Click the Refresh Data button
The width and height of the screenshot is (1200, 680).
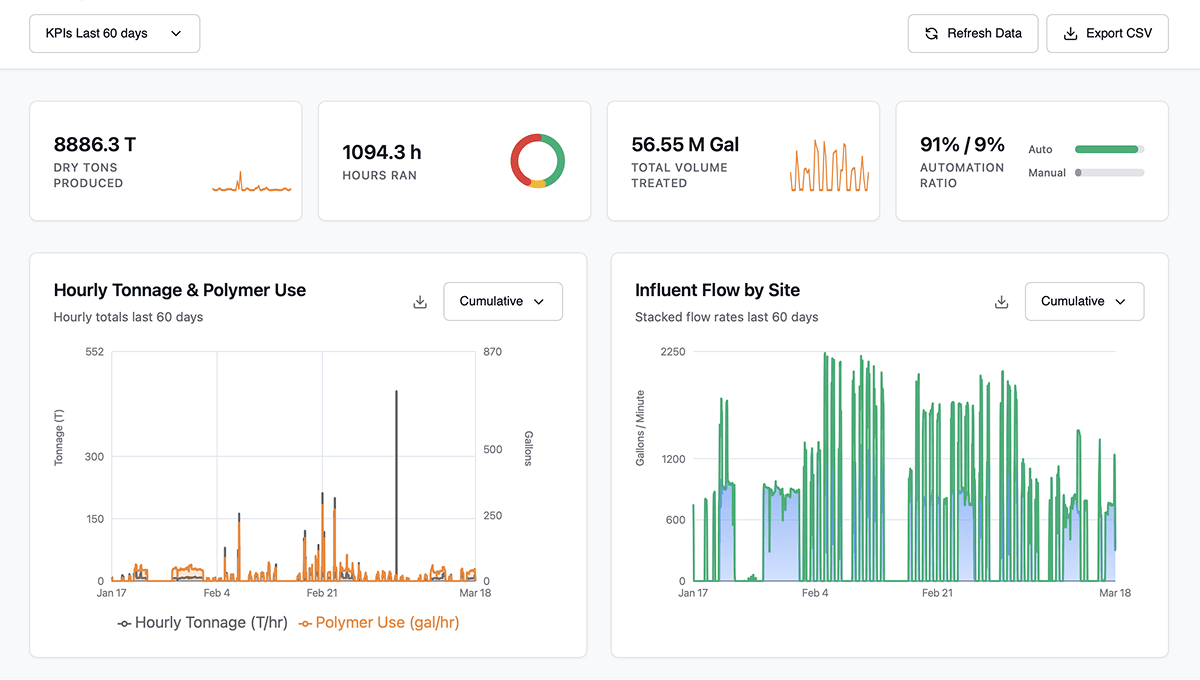click(x=973, y=33)
